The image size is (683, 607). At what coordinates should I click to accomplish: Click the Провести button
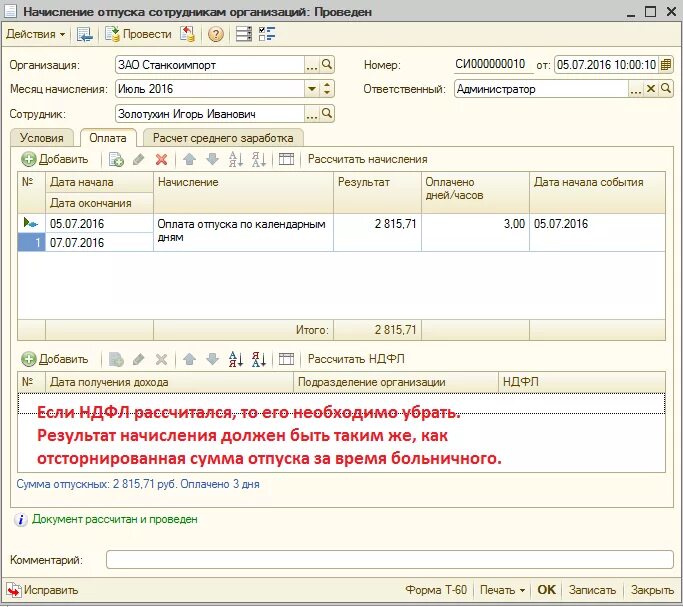click(x=138, y=34)
